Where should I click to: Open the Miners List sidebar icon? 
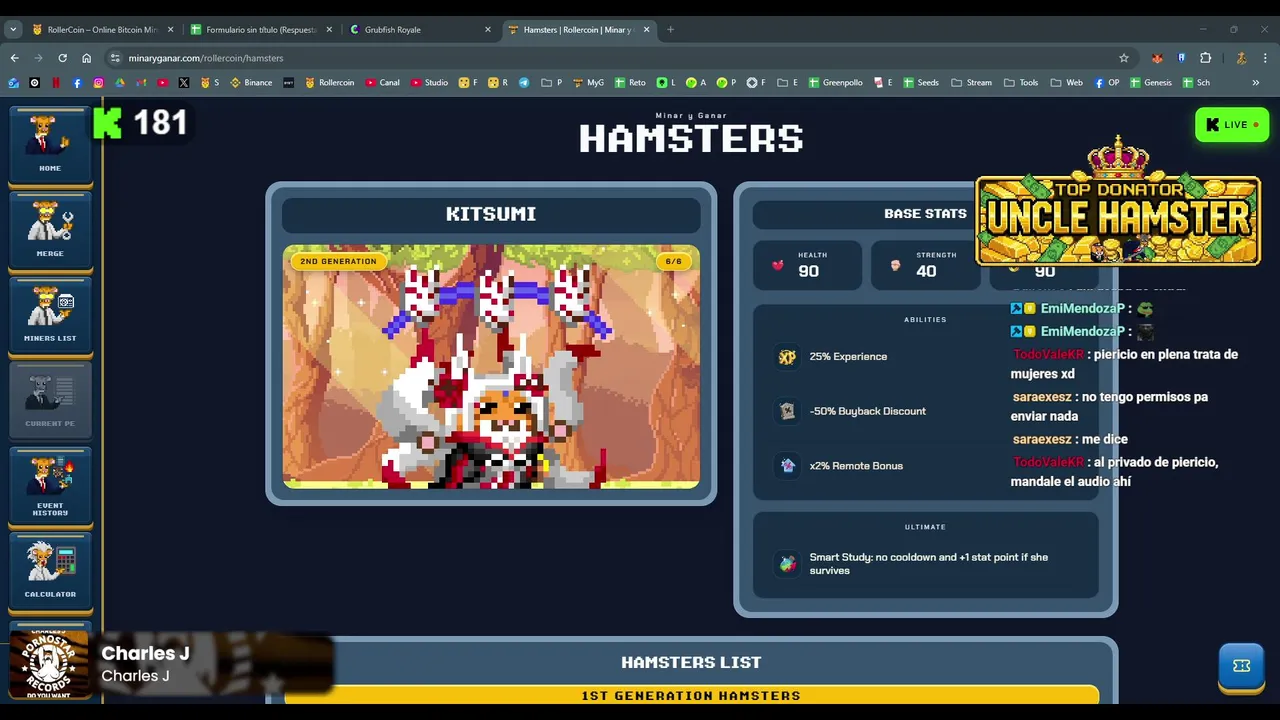coord(50,316)
